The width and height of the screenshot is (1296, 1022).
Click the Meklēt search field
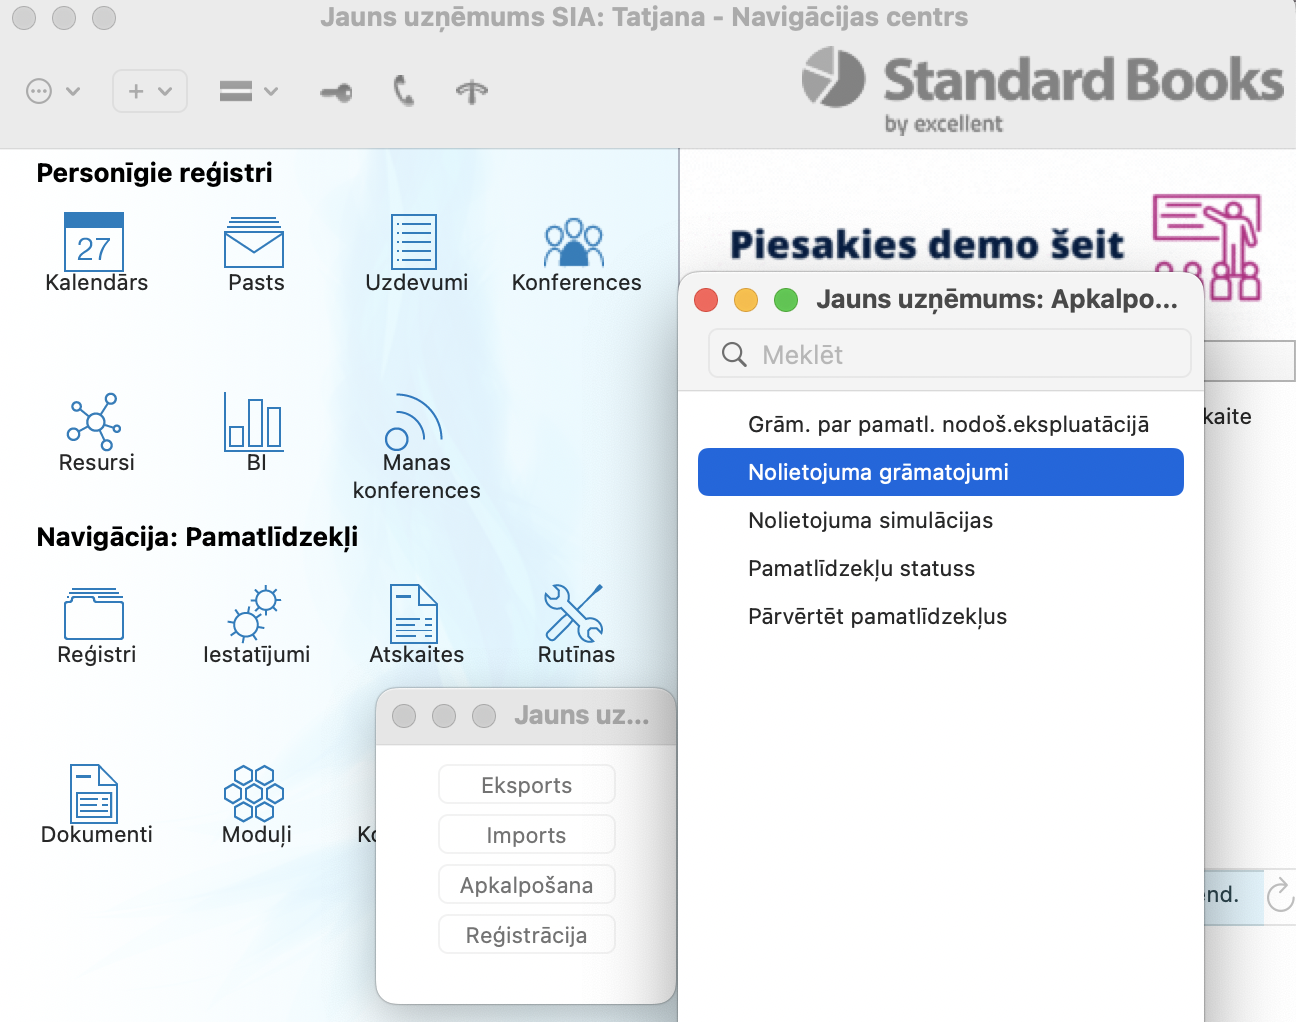click(950, 355)
